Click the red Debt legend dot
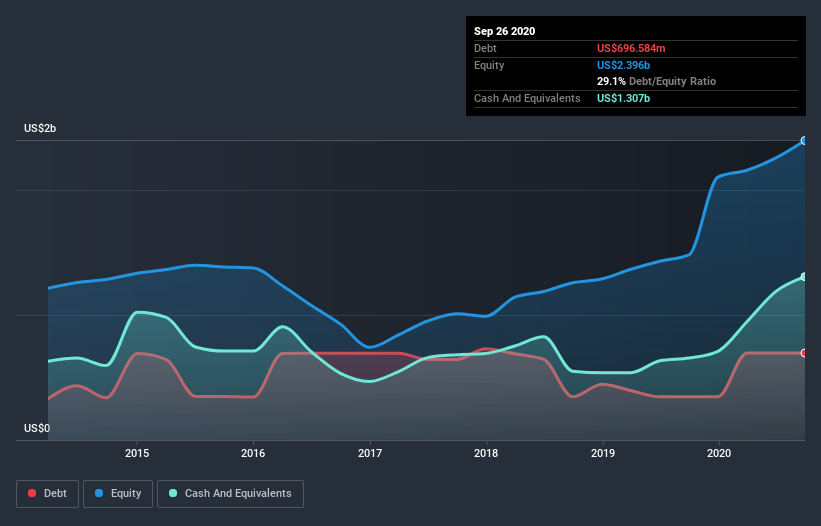The height and width of the screenshot is (526, 821). click(x=32, y=493)
